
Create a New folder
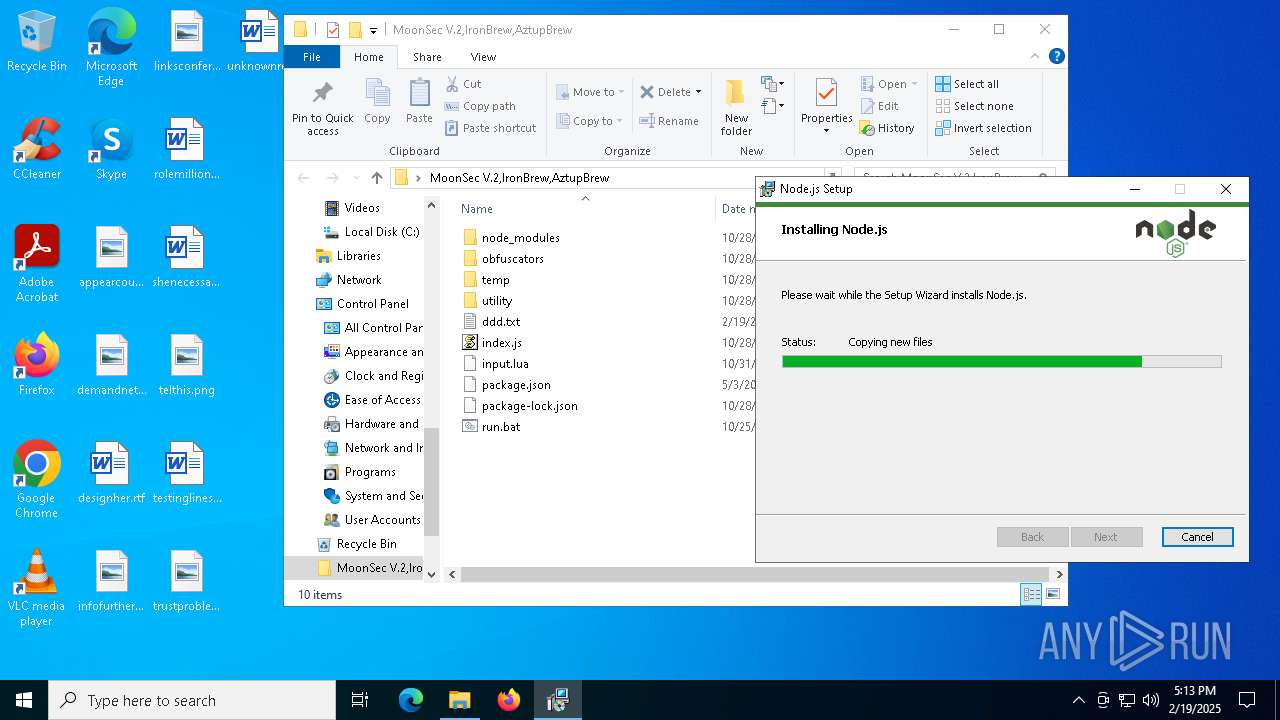[736, 108]
